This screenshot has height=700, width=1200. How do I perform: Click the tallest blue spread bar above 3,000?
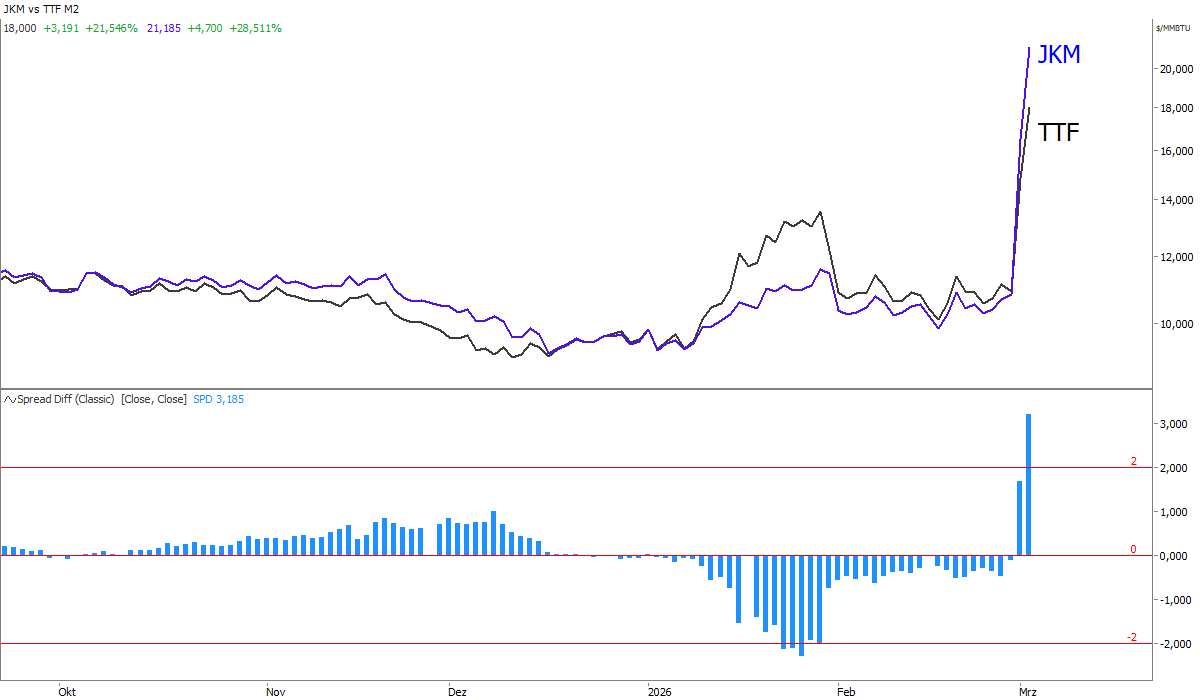click(1028, 485)
